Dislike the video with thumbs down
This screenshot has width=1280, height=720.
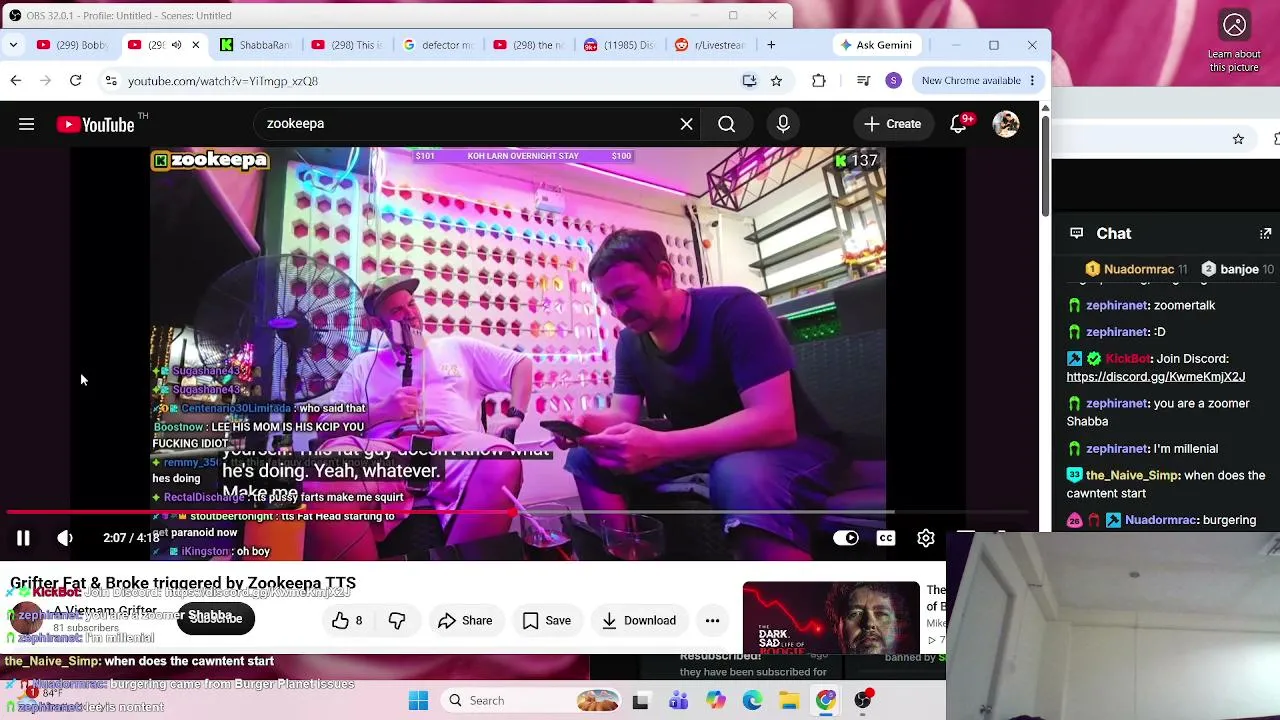[x=397, y=621]
